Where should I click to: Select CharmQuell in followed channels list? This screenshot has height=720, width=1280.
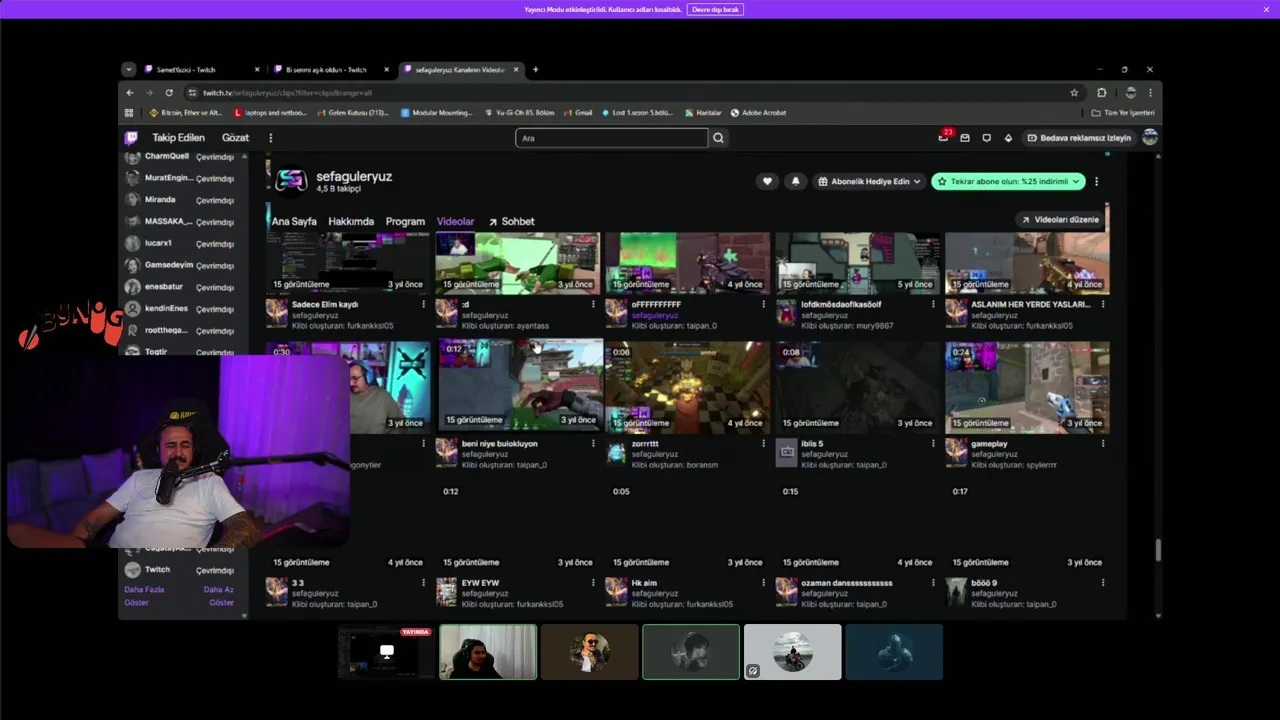point(180,157)
